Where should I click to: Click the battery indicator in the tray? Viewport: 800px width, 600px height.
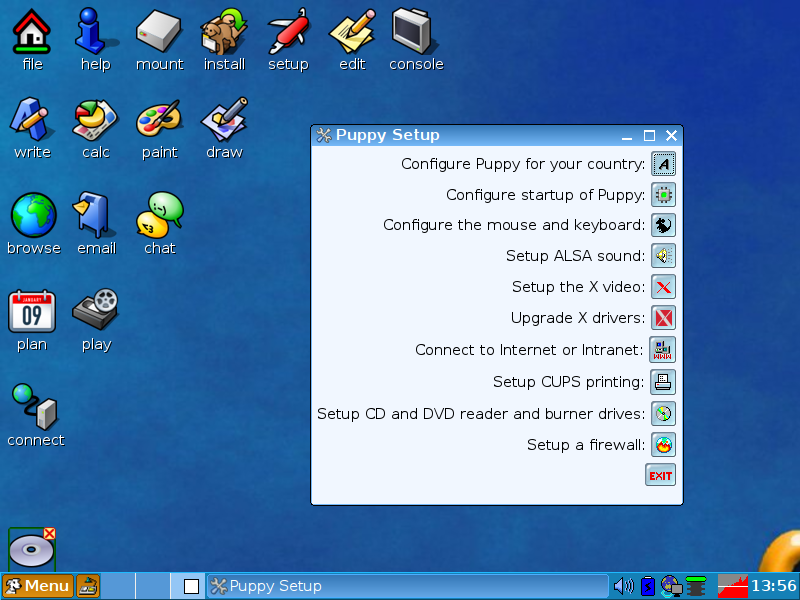tap(648, 586)
